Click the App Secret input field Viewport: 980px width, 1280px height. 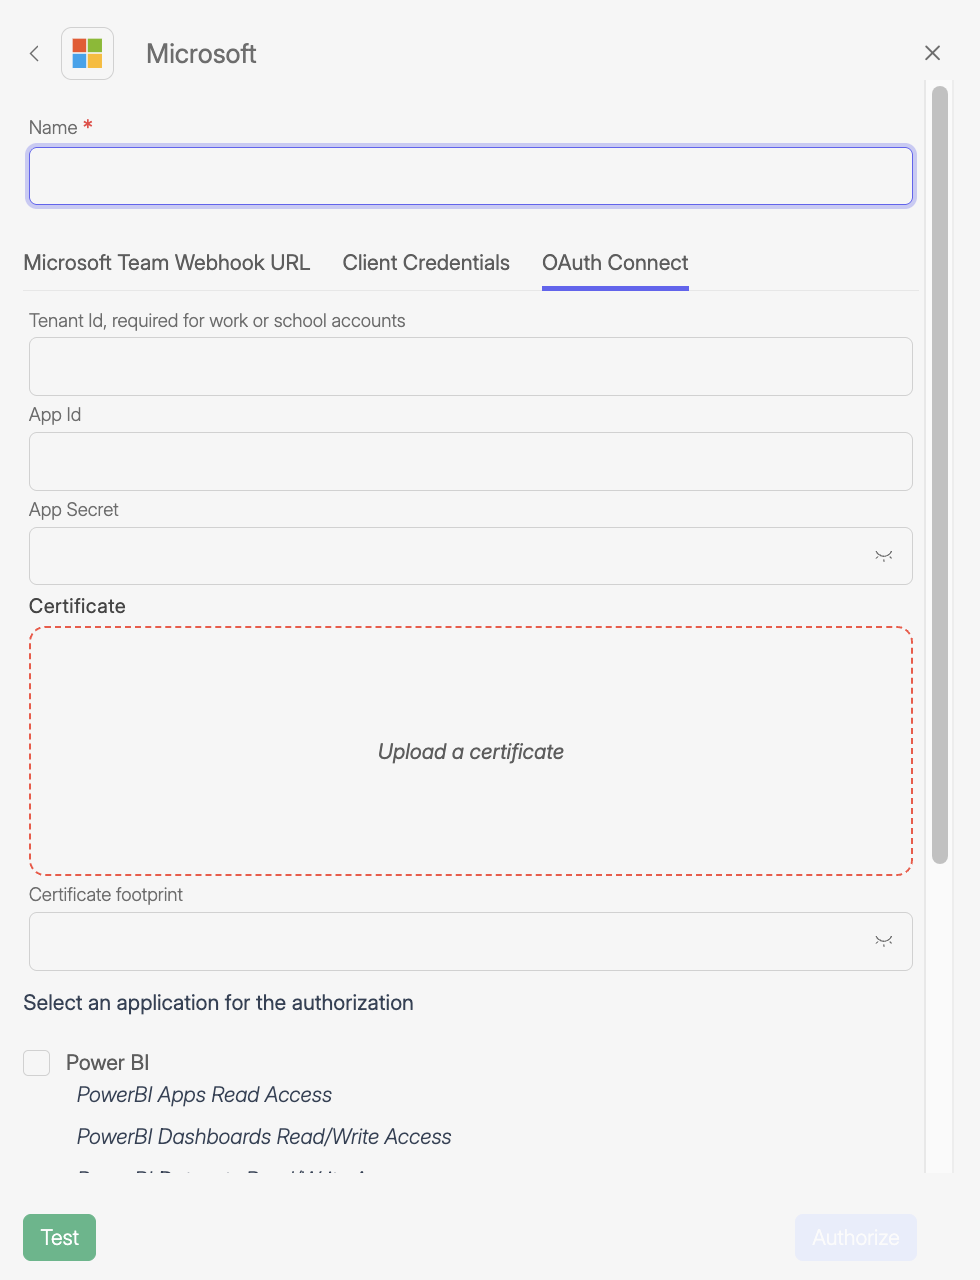pyautogui.click(x=450, y=556)
